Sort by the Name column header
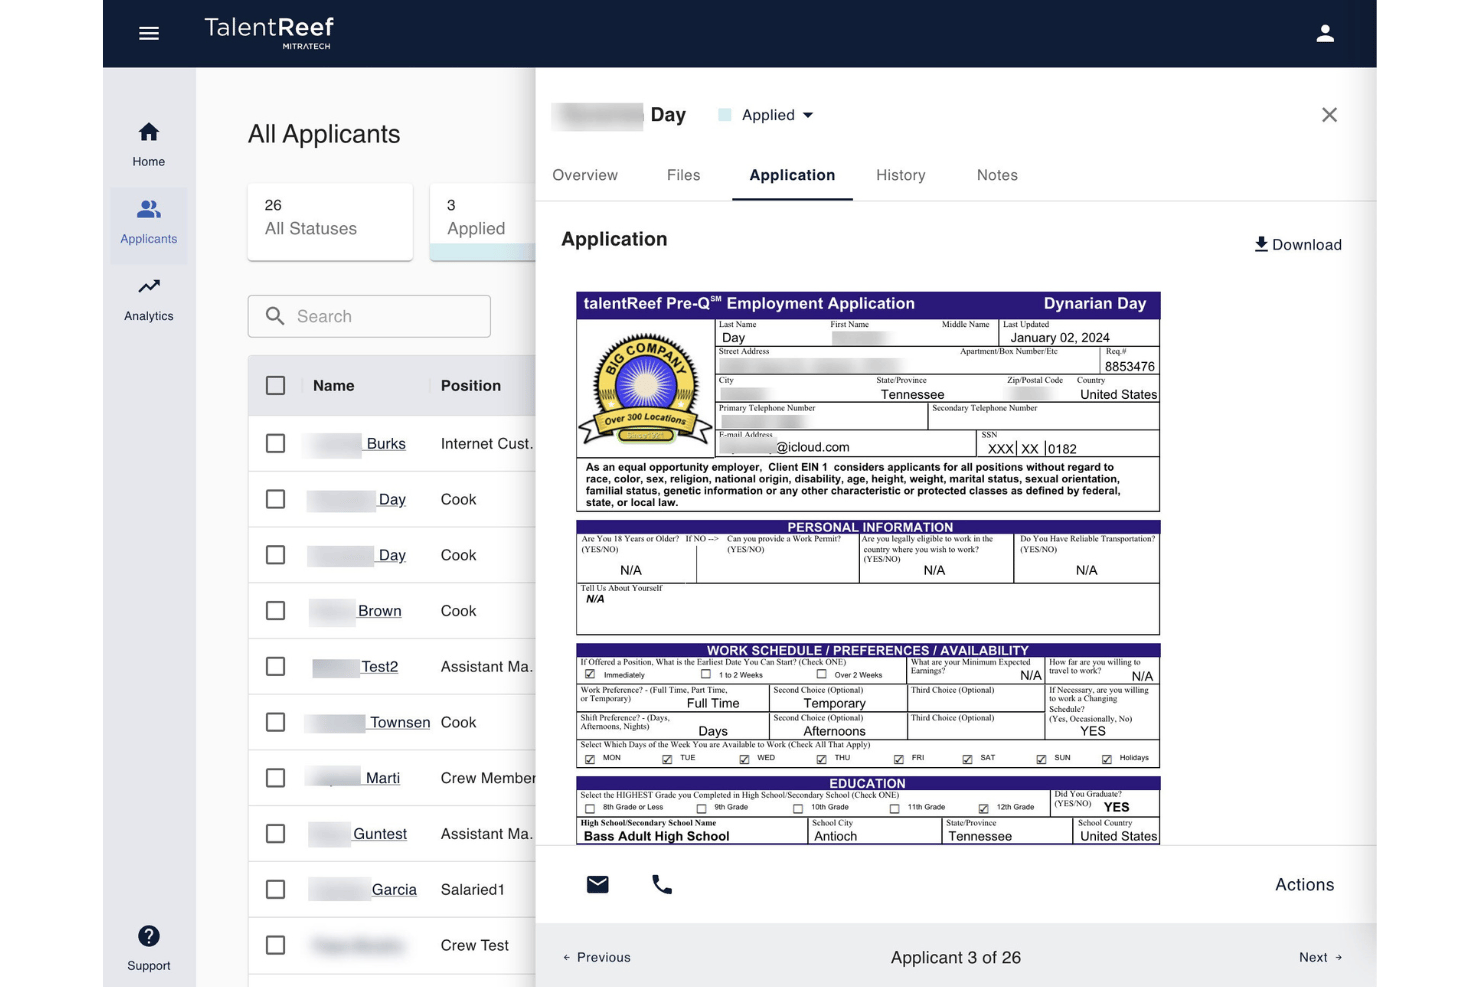Screen dimensions: 1480x987 click(x=334, y=385)
